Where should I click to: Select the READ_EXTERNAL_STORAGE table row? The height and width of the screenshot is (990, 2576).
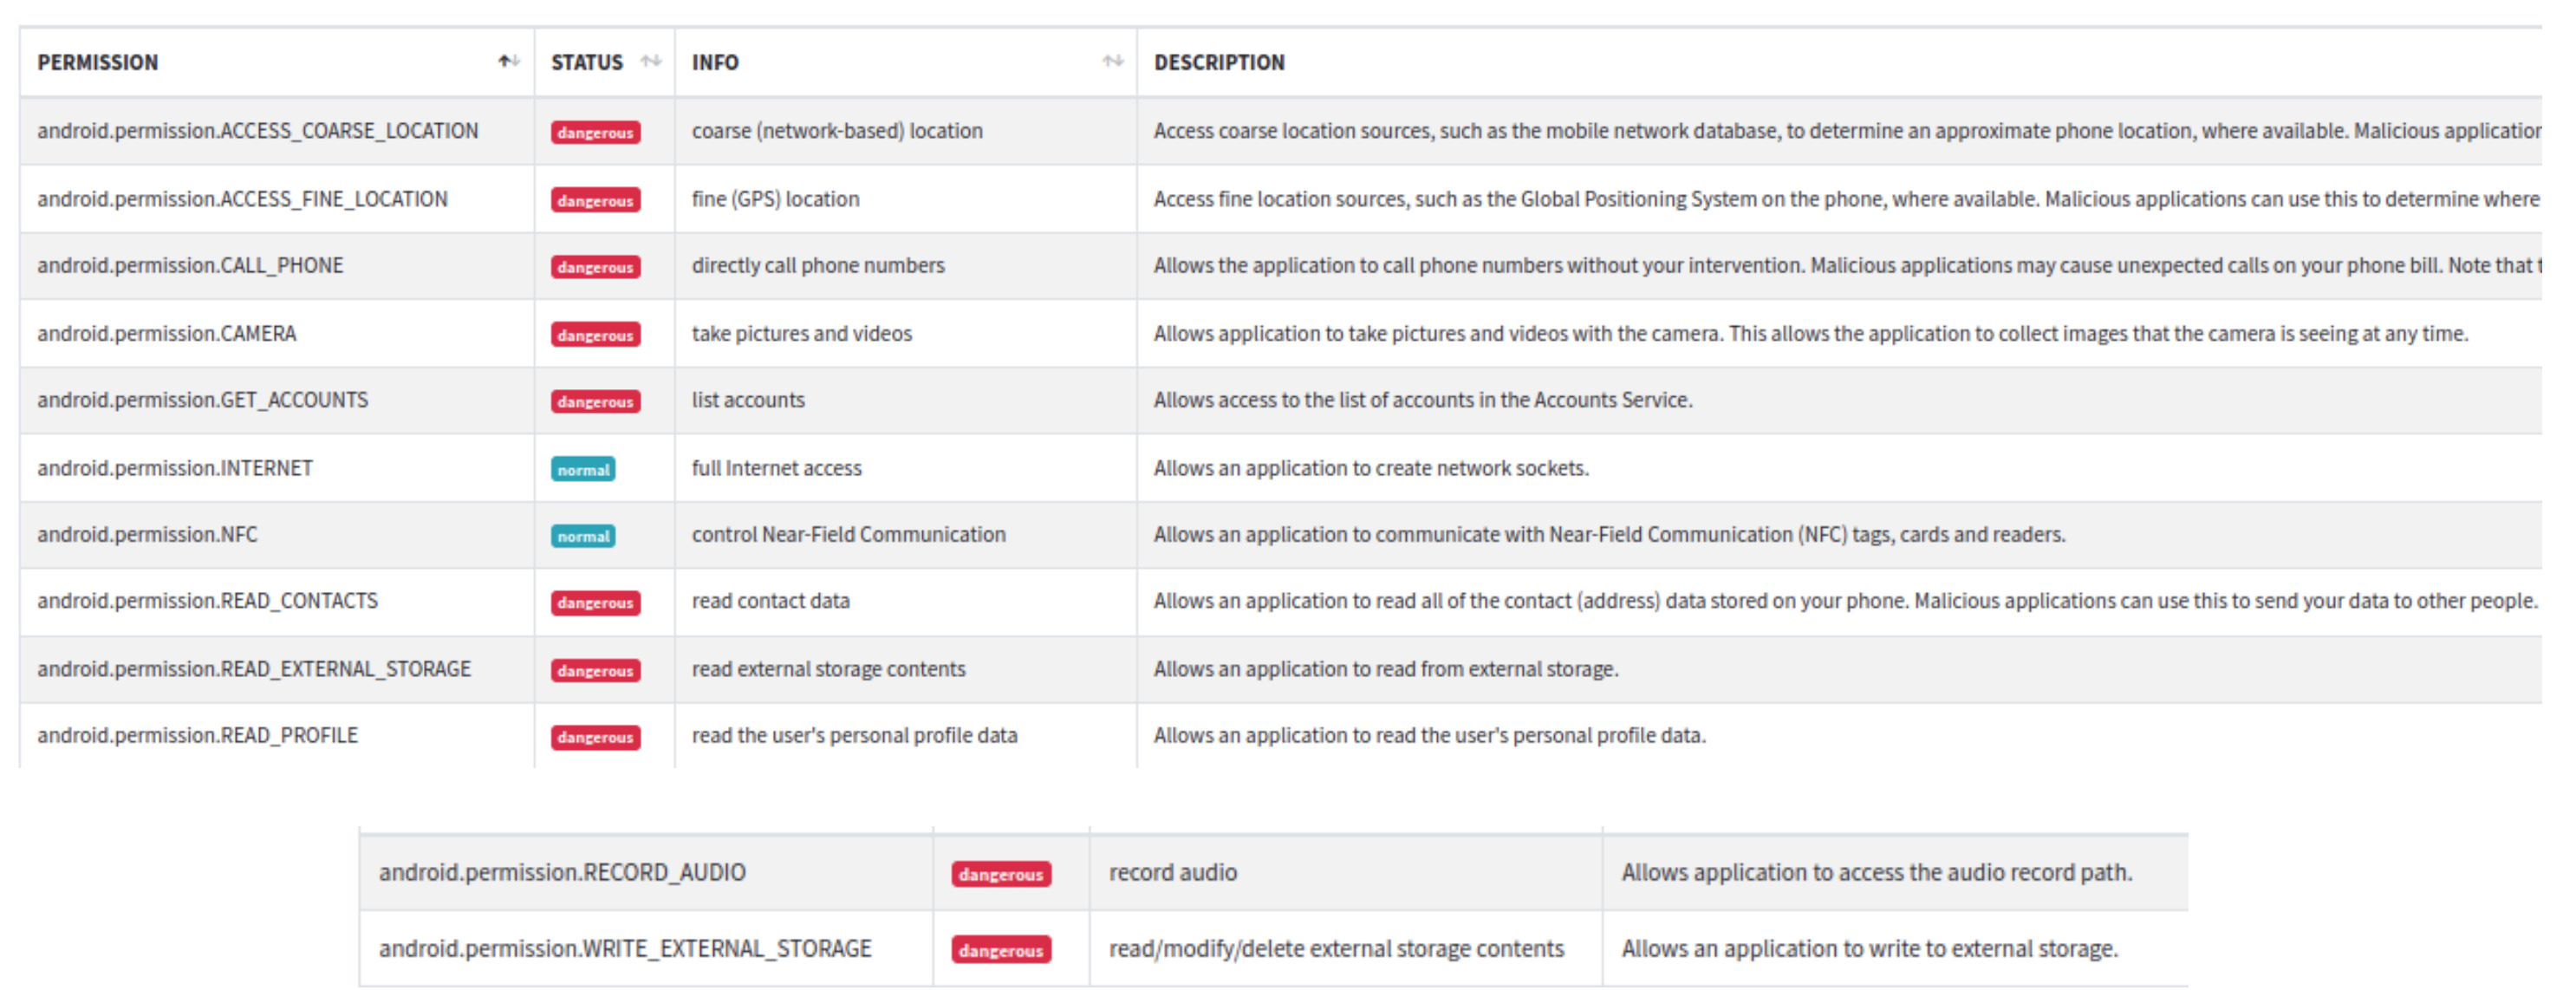click(255, 669)
